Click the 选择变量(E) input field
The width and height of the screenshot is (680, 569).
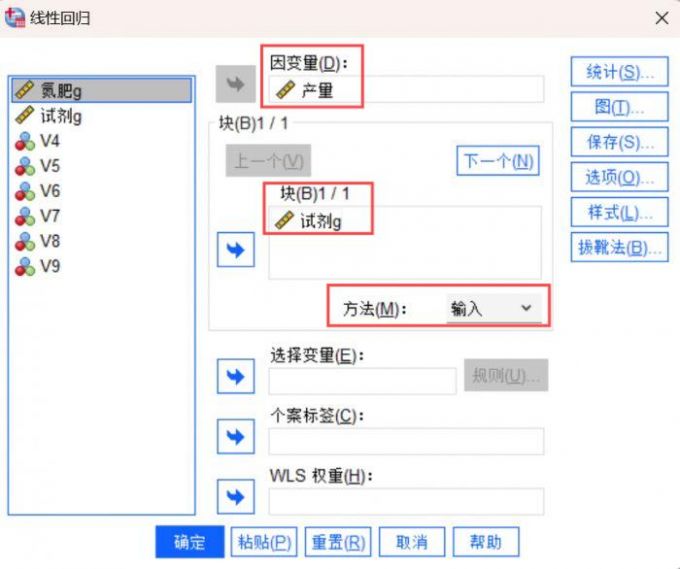pos(363,381)
